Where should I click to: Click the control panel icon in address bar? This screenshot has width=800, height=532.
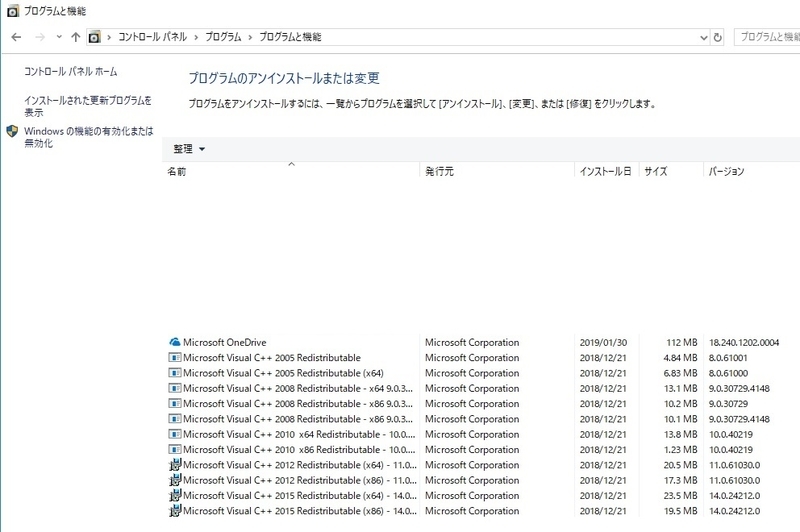(x=94, y=37)
